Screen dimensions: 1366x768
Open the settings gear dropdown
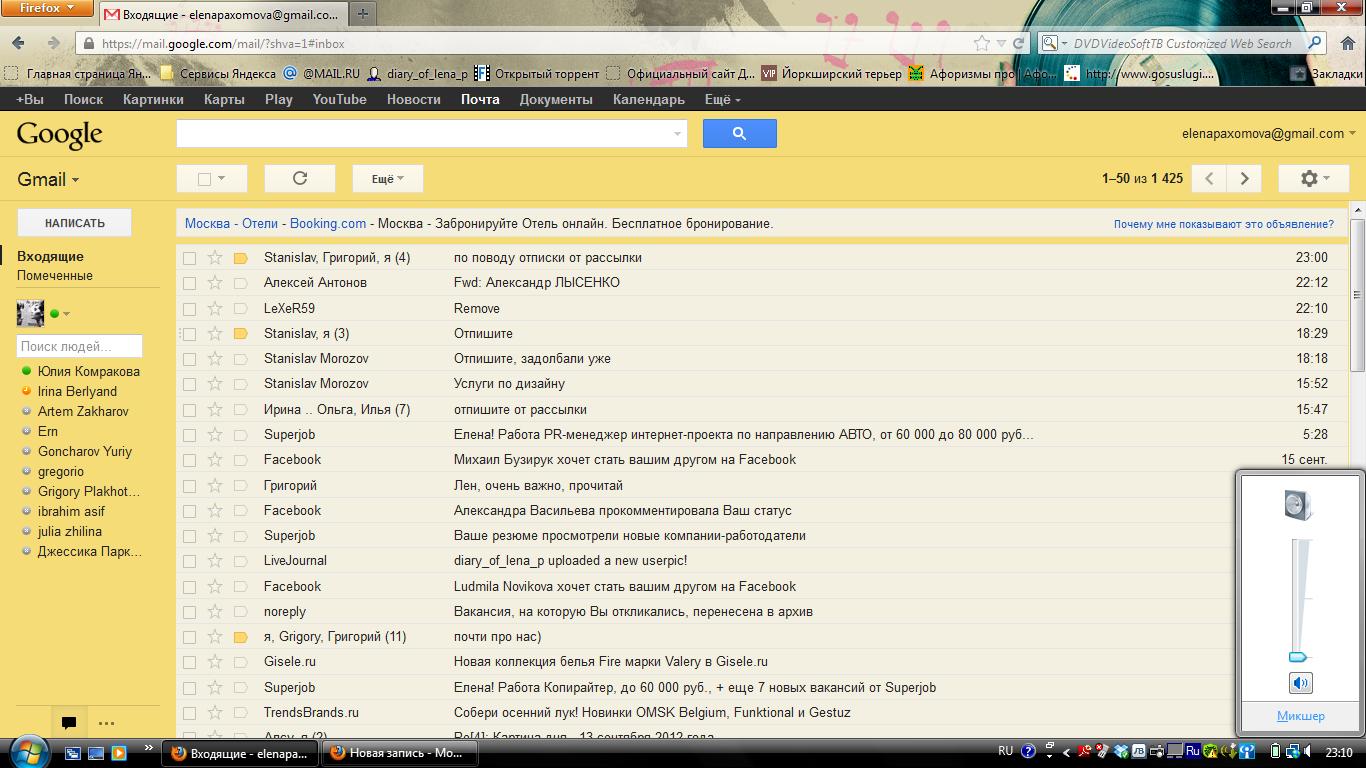1314,178
